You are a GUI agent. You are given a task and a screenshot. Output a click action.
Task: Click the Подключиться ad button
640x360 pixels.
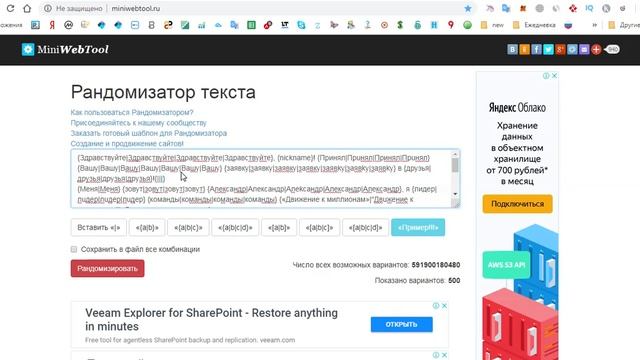tap(517, 204)
